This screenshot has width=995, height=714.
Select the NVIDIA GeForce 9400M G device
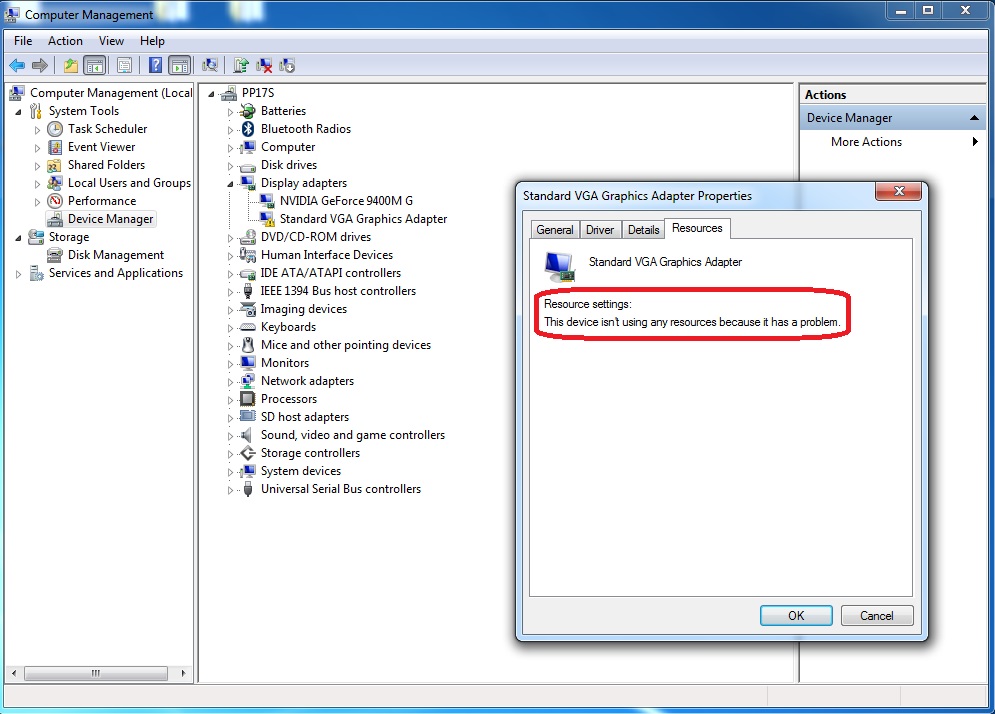(346, 201)
